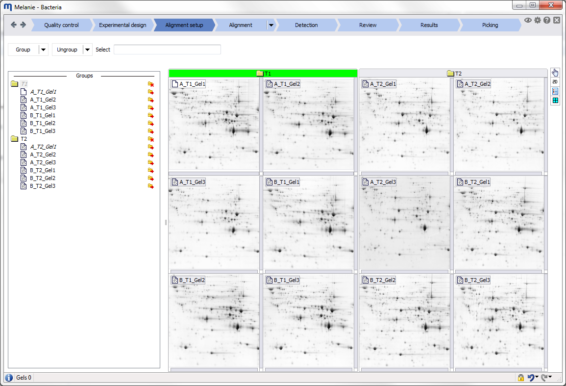This screenshot has height=386, width=566.
Task: Focus the Select input field
Action: point(167,49)
